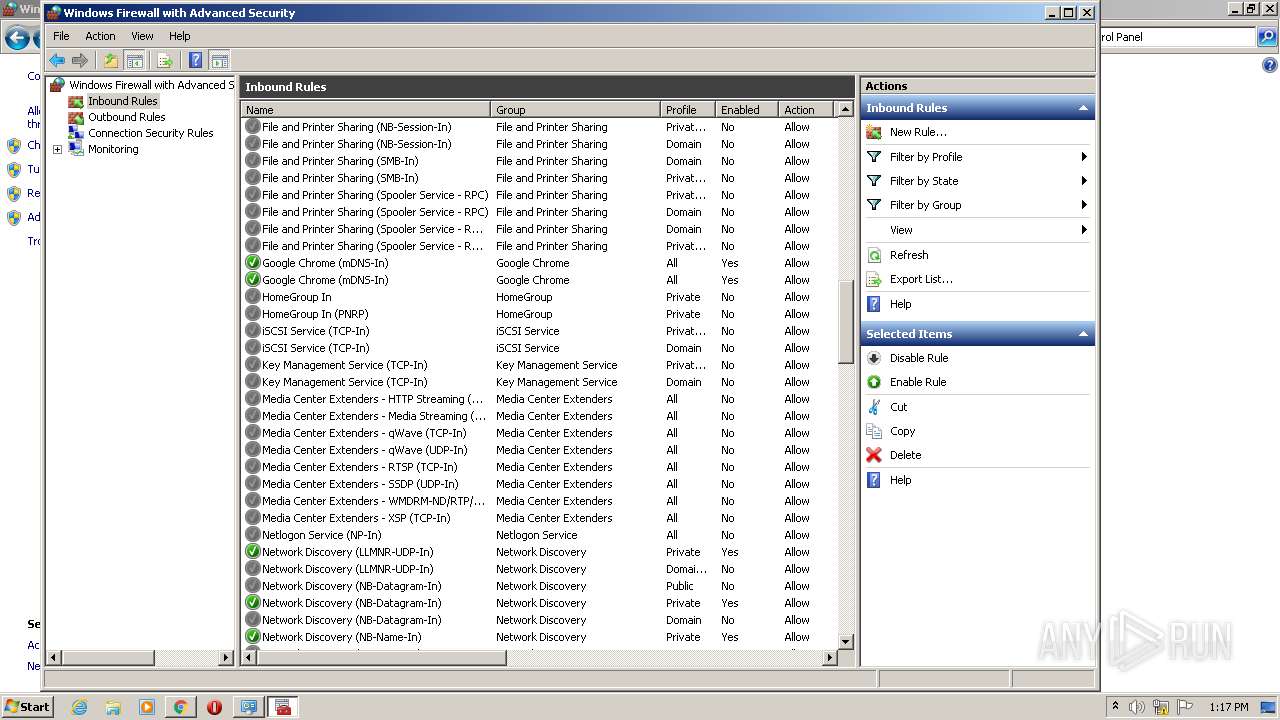Collapse the Inbound Rules actions section
This screenshot has width=1280, height=720.
pyautogui.click(x=1083, y=108)
